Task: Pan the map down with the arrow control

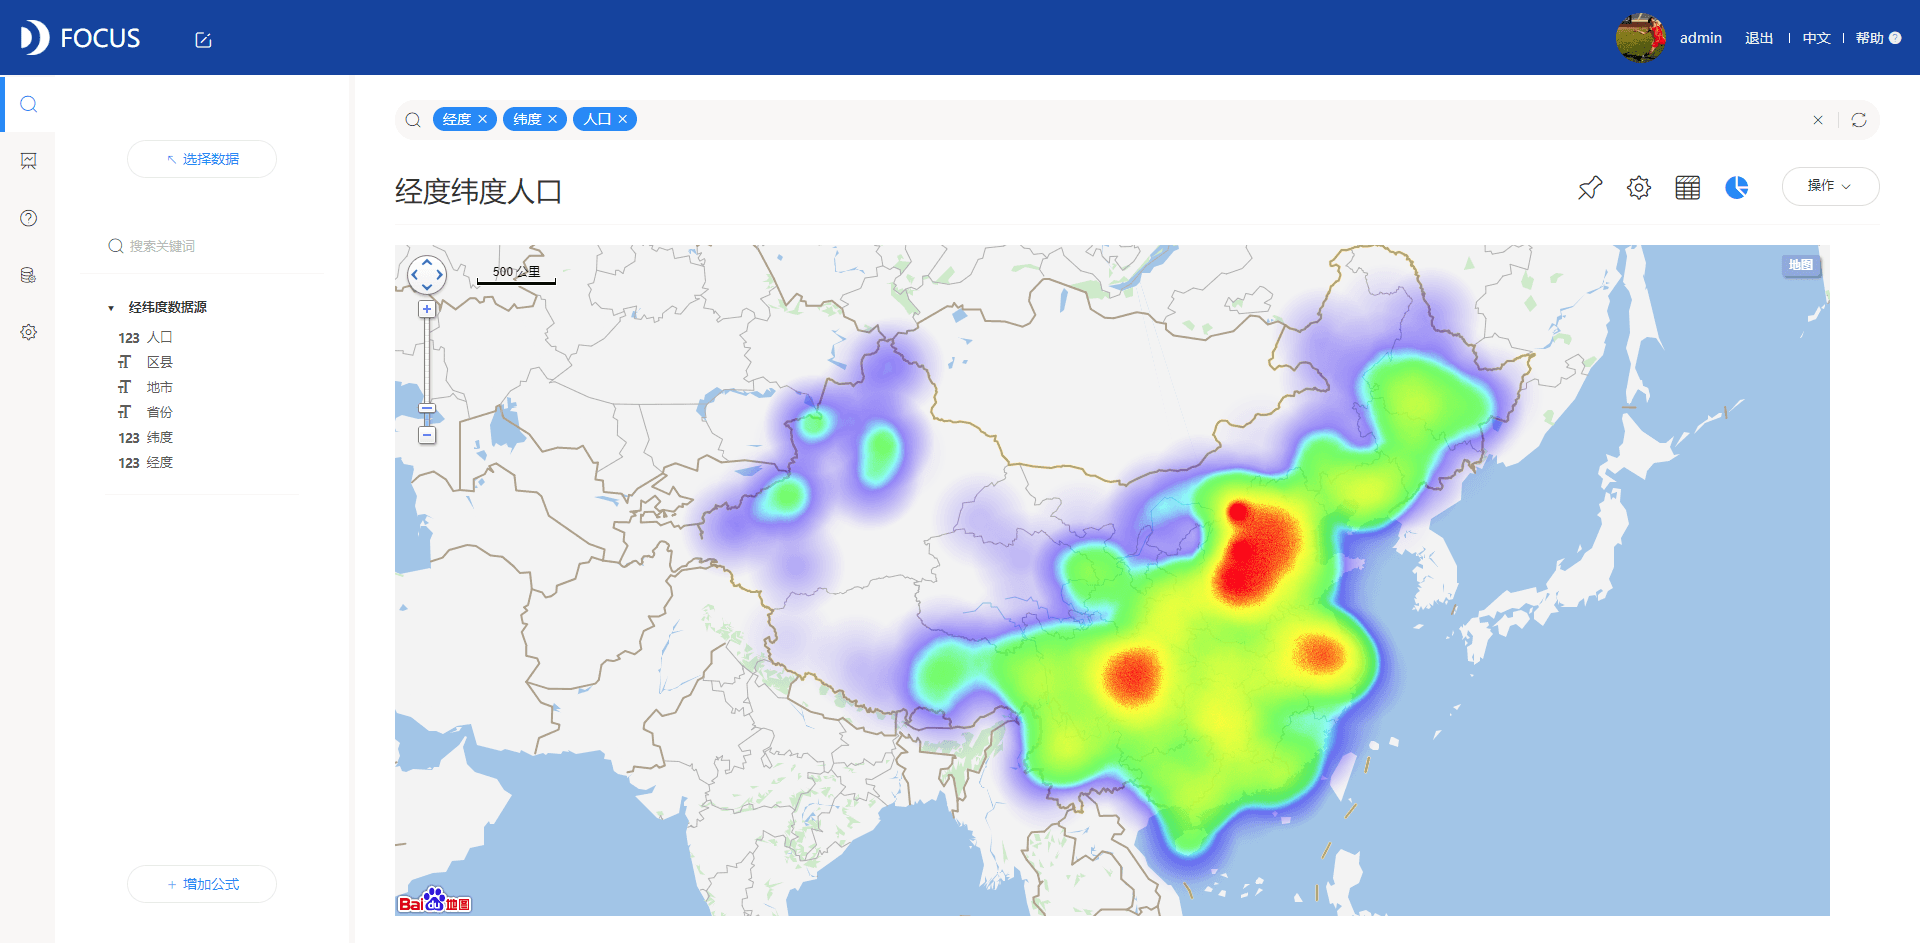Action: pyautogui.click(x=427, y=287)
